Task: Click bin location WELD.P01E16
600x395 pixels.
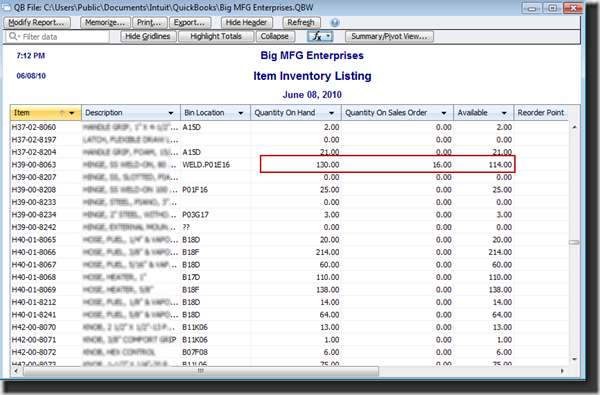Action: [206, 165]
